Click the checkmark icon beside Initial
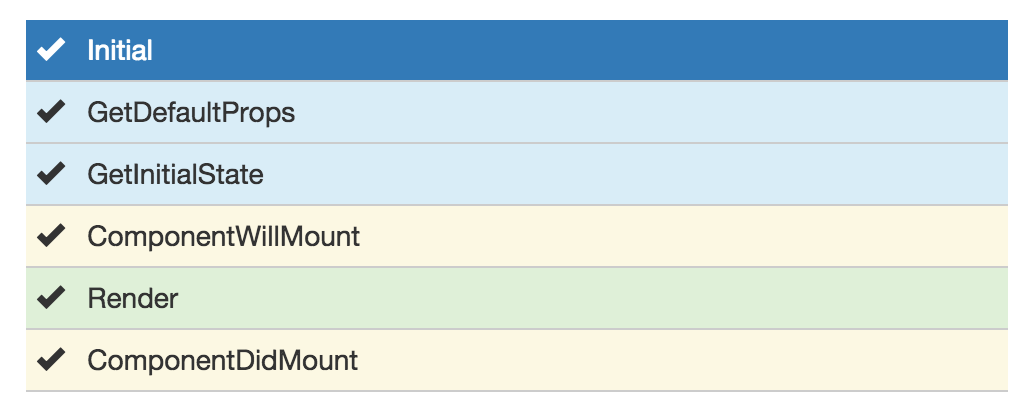The width and height of the screenshot is (1032, 408). coord(51,50)
